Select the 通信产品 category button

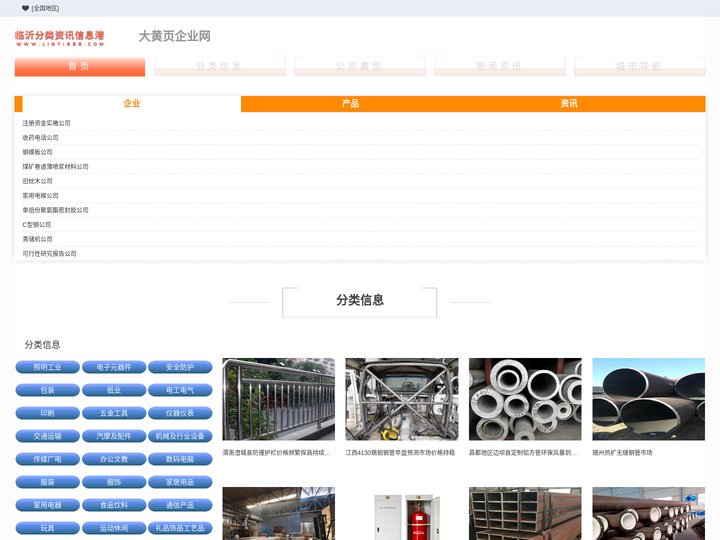tap(180, 505)
